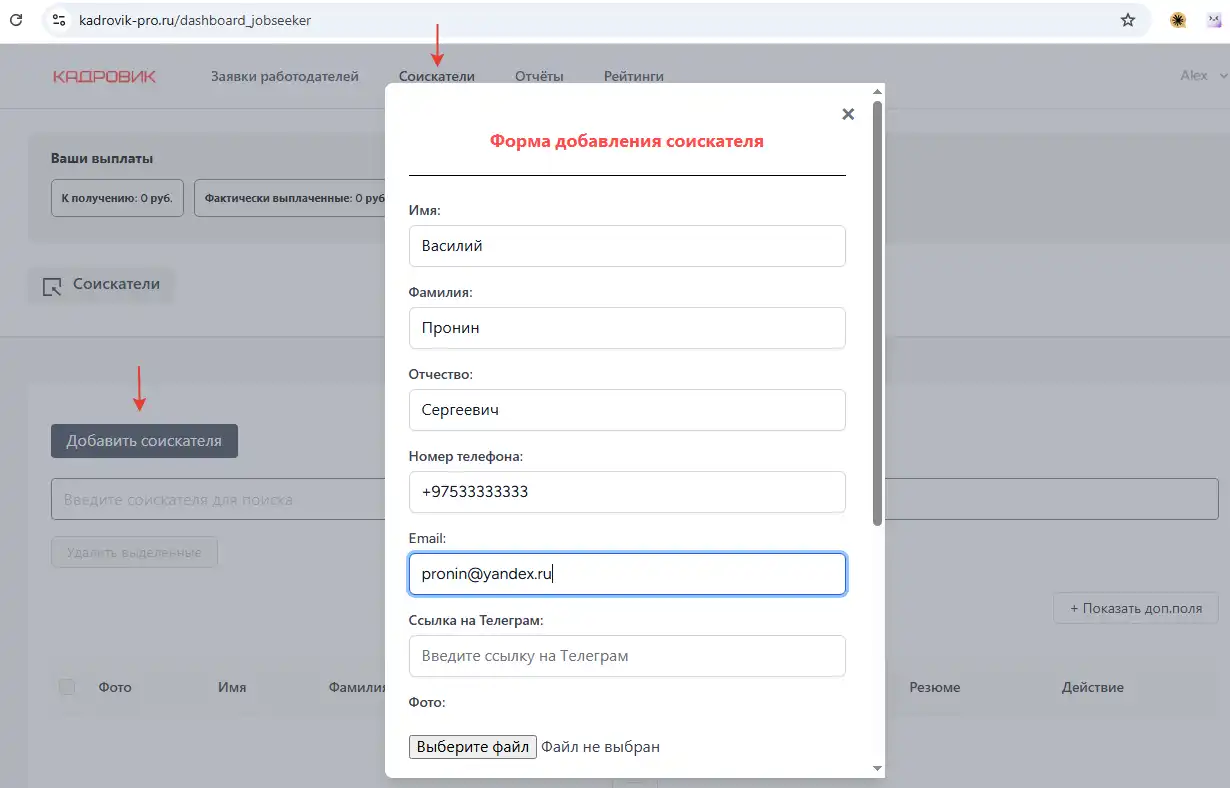The width and height of the screenshot is (1230, 788).
Task: Click the modal's vertical scrollbar thumb
Action: 877,312
